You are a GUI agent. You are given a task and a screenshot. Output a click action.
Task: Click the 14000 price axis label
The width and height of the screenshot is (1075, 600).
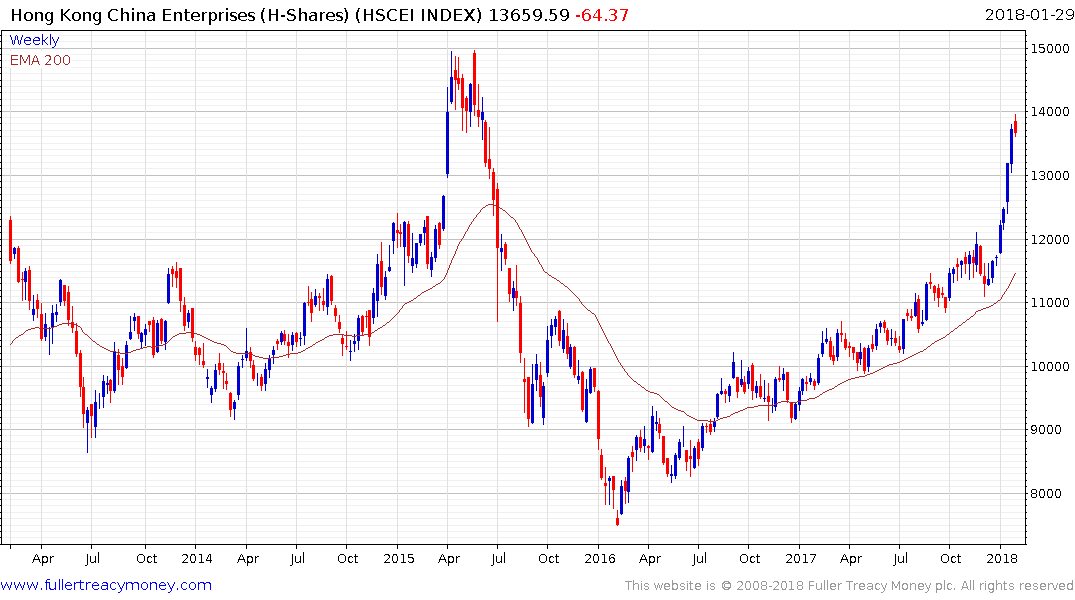[x=1049, y=111]
